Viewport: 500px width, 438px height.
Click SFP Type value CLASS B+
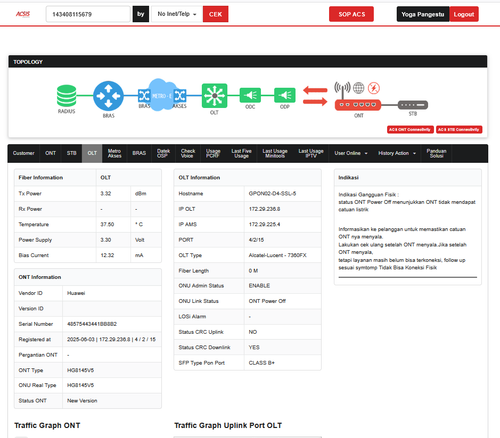[262, 363]
